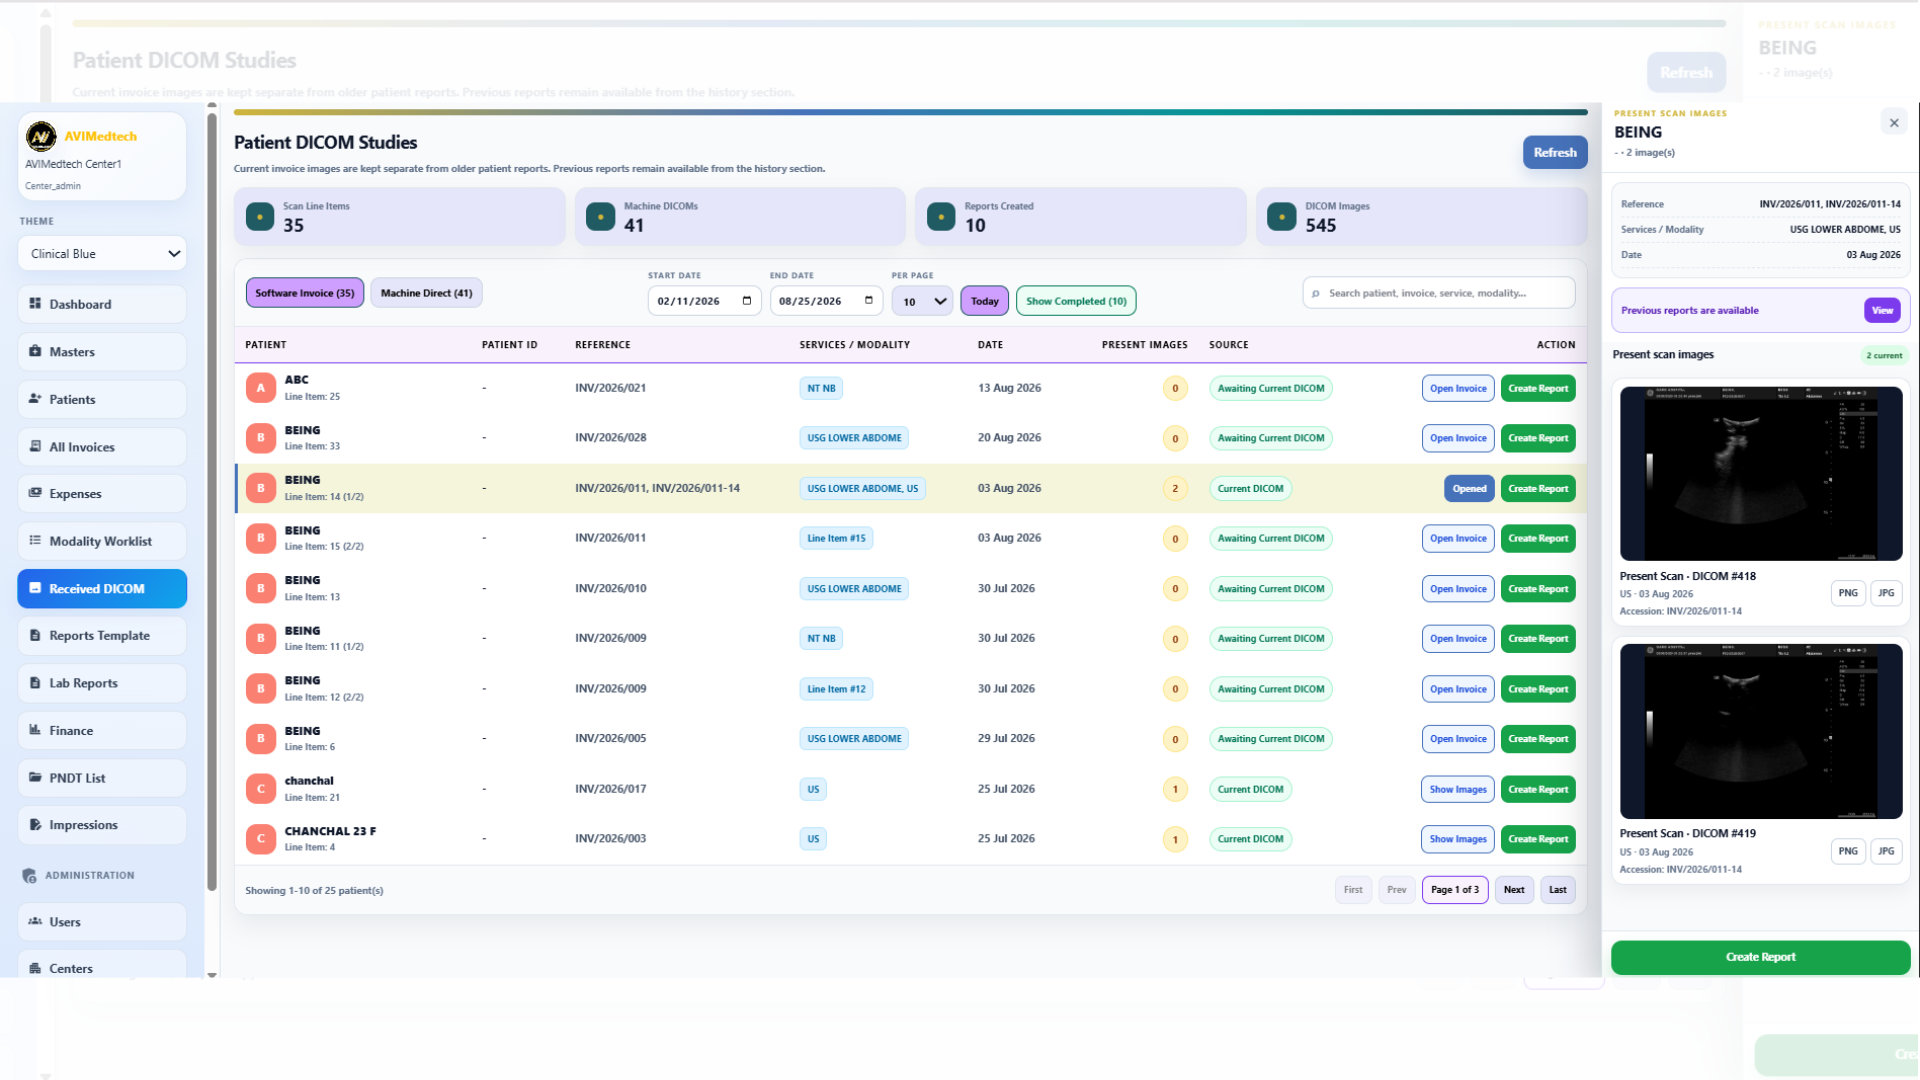Download DICOM #418 as JPG
Image resolution: width=1920 pixels, height=1080 pixels.
(1886, 593)
